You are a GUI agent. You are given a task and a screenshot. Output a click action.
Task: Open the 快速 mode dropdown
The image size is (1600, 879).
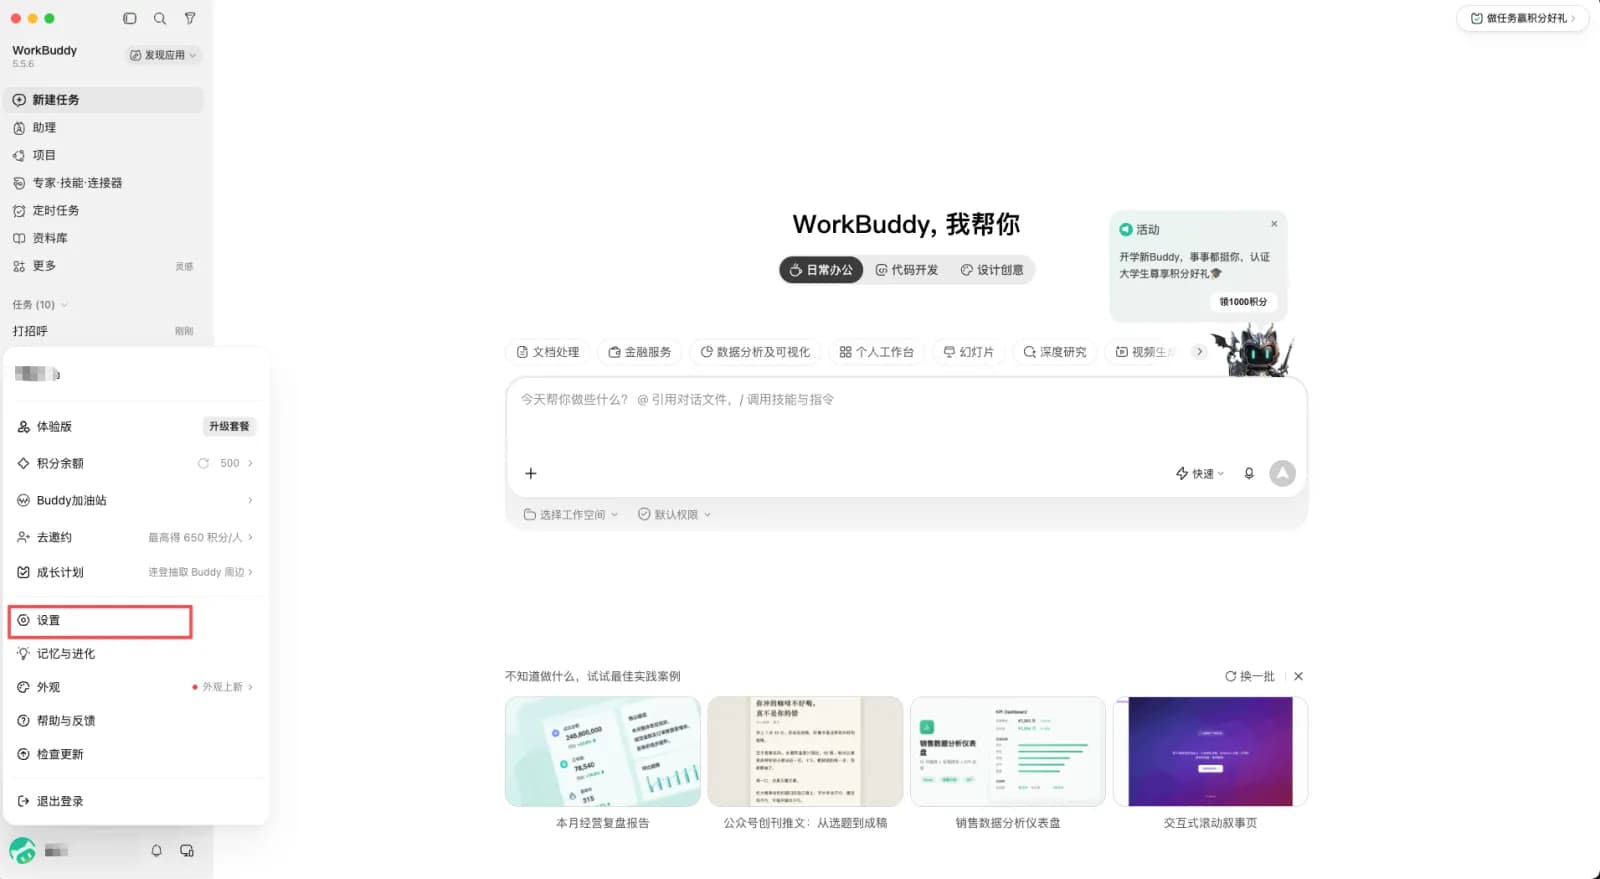click(1200, 473)
